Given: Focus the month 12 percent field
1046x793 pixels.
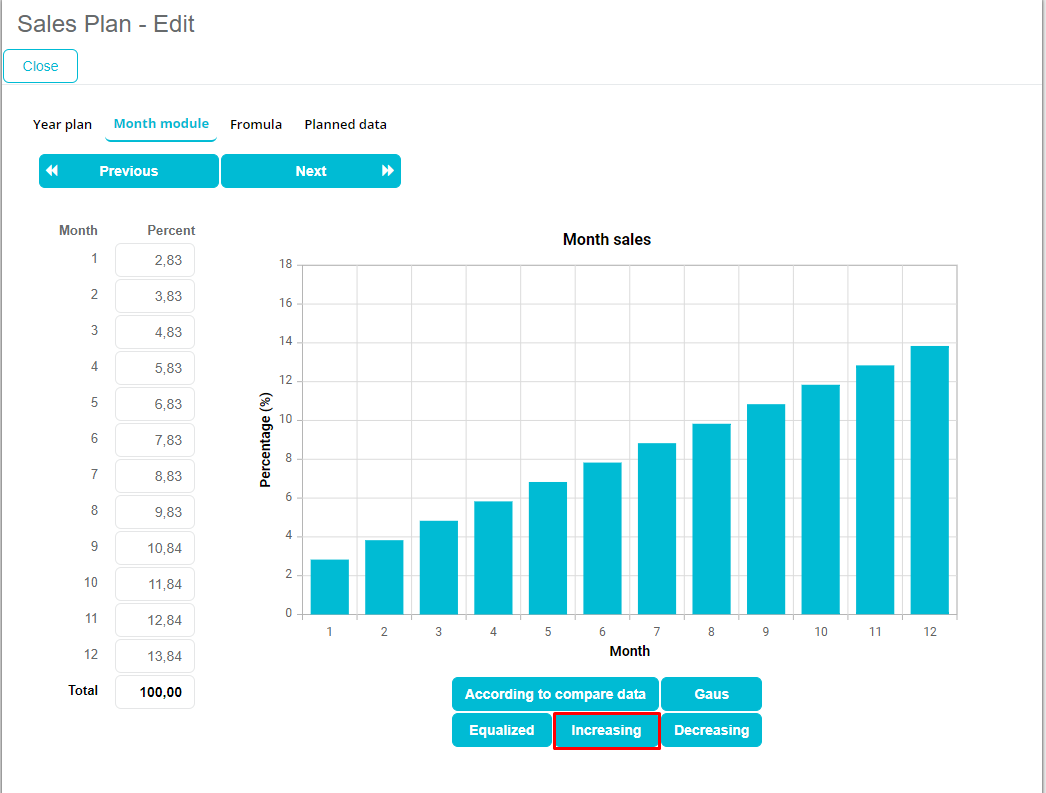Looking at the screenshot, I should click(155, 656).
